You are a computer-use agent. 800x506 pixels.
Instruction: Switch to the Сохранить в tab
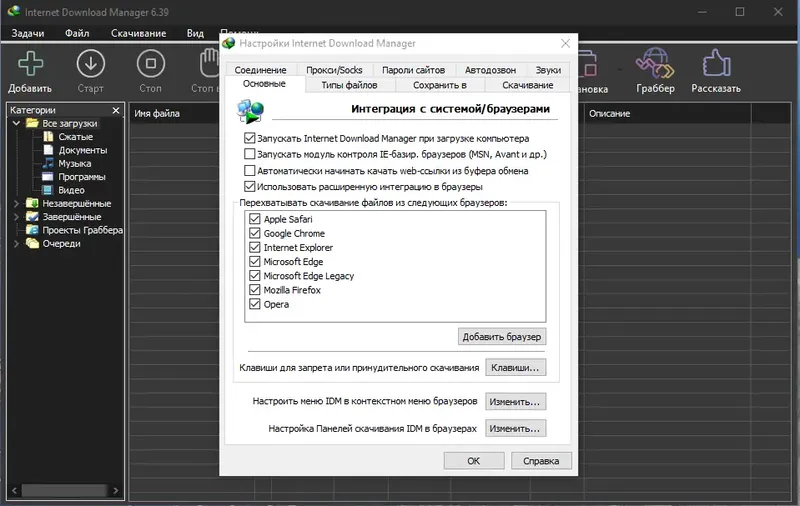tap(440, 85)
